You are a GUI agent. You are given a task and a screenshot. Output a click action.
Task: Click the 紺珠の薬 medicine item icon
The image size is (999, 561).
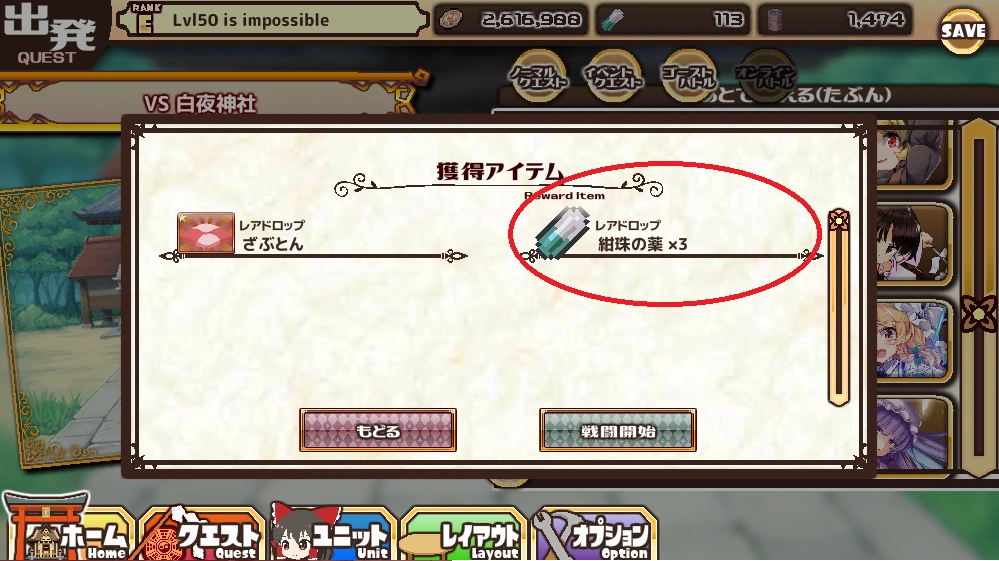[562, 232]
